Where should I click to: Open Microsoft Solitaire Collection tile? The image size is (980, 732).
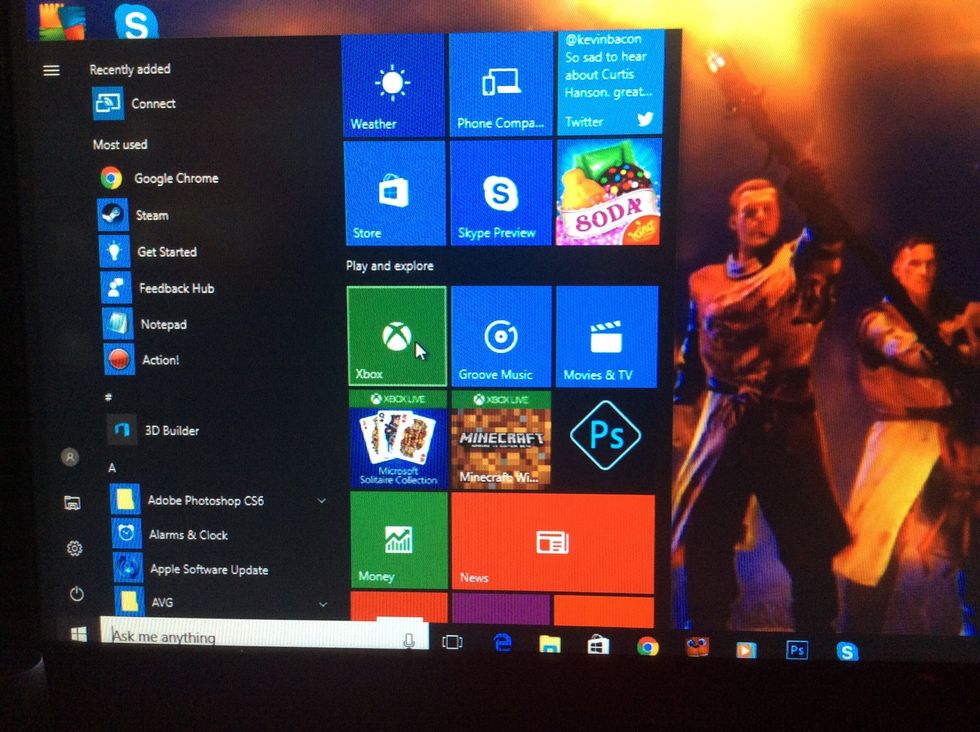[x=398, y=439]
